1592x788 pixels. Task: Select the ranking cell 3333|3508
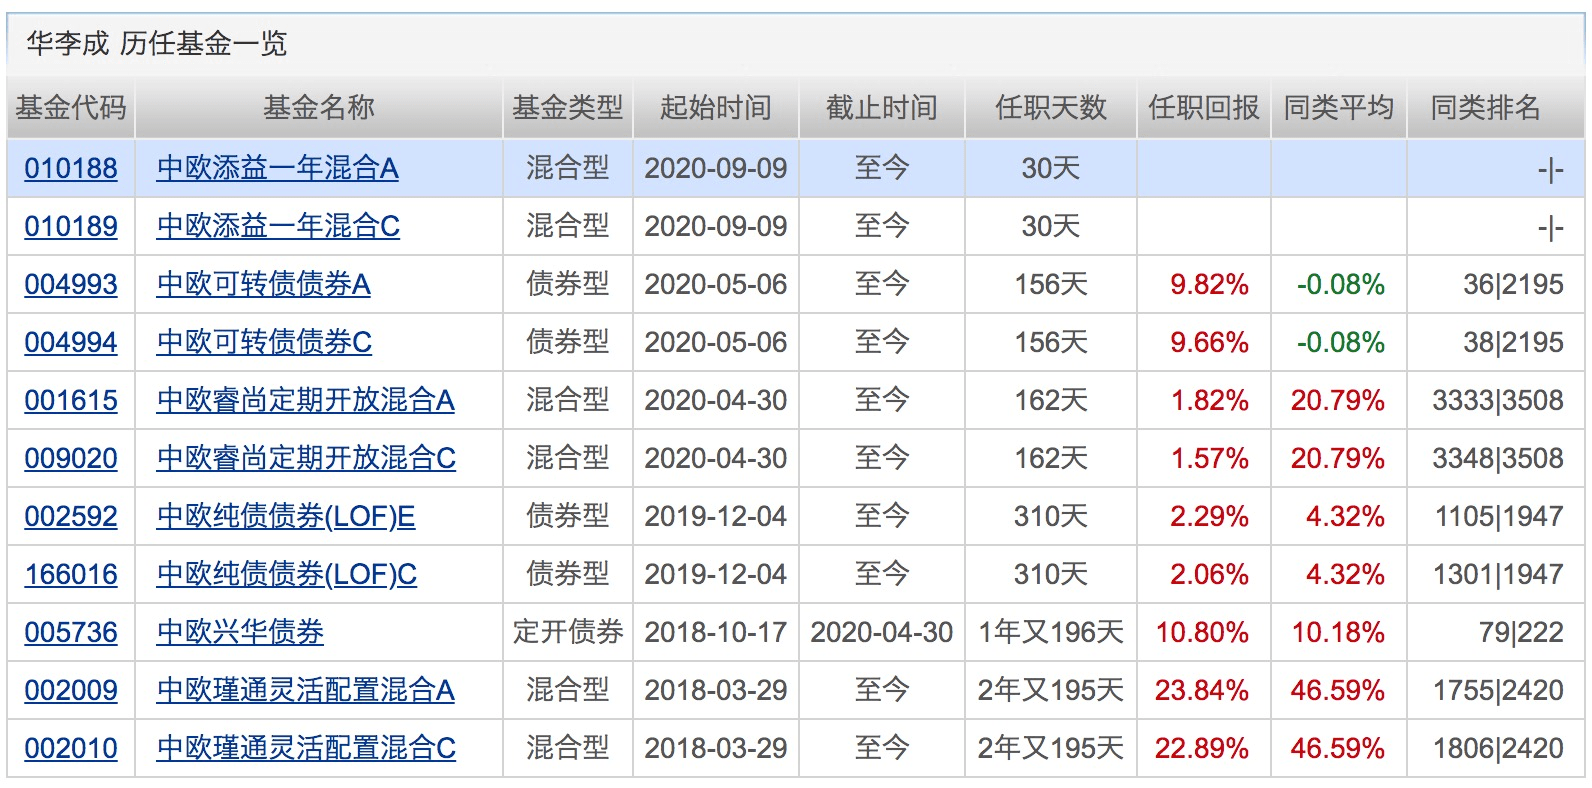1498,401
